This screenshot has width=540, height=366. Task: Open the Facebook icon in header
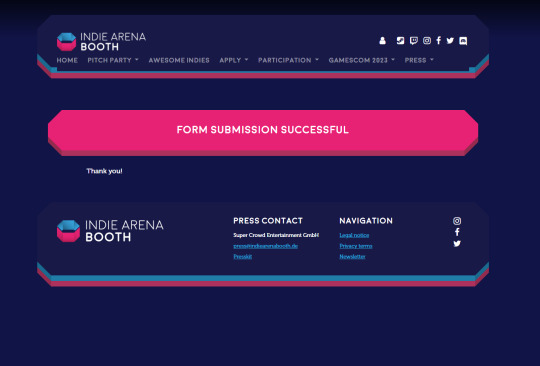(438, 41)
